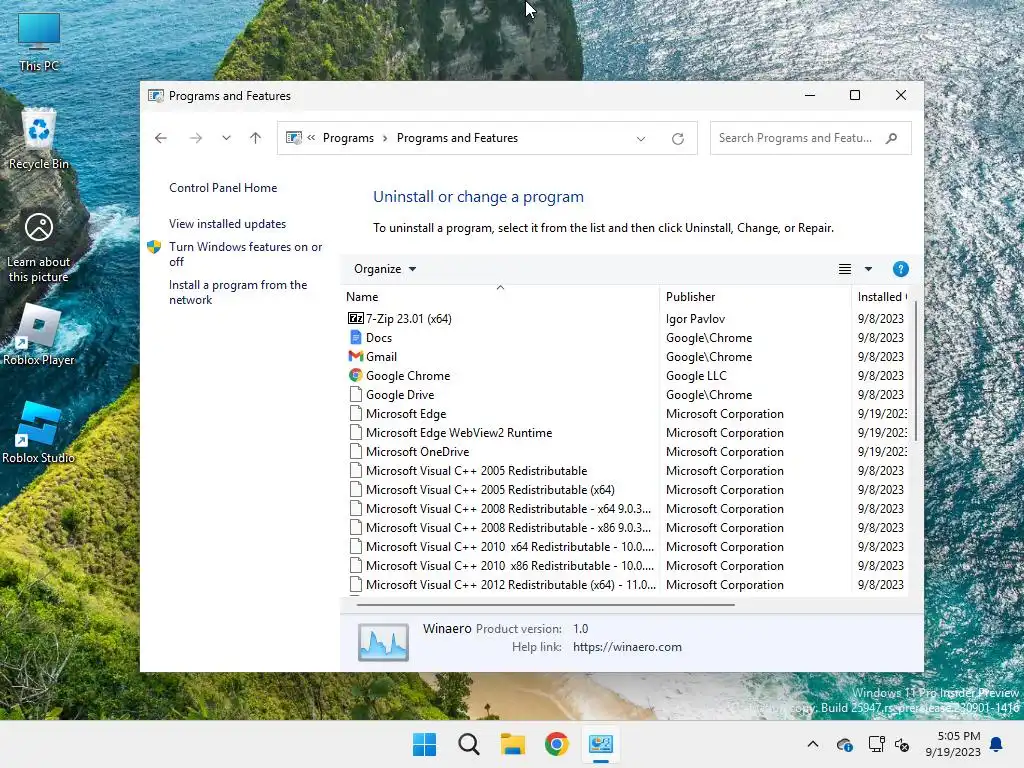The height and width of the screenshot is (768, 1024).
Task: Open recent locations chevron
Action: [226, 138]
